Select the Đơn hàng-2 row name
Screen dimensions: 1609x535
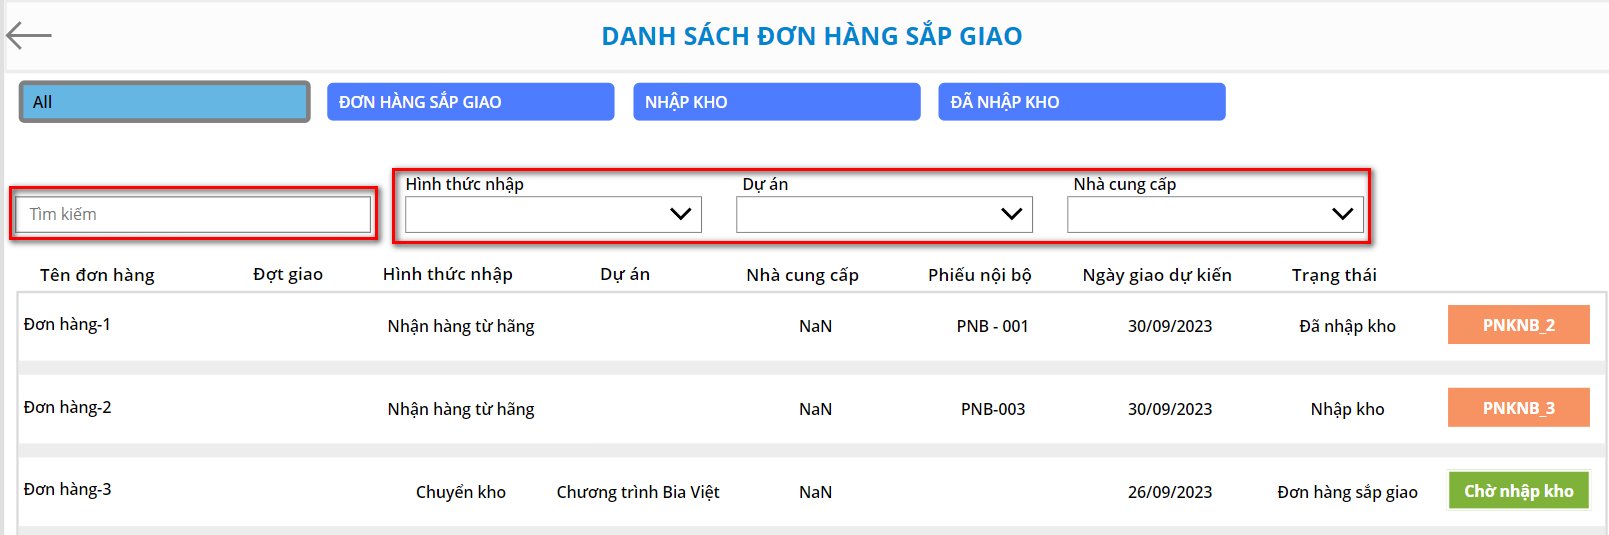68,408
